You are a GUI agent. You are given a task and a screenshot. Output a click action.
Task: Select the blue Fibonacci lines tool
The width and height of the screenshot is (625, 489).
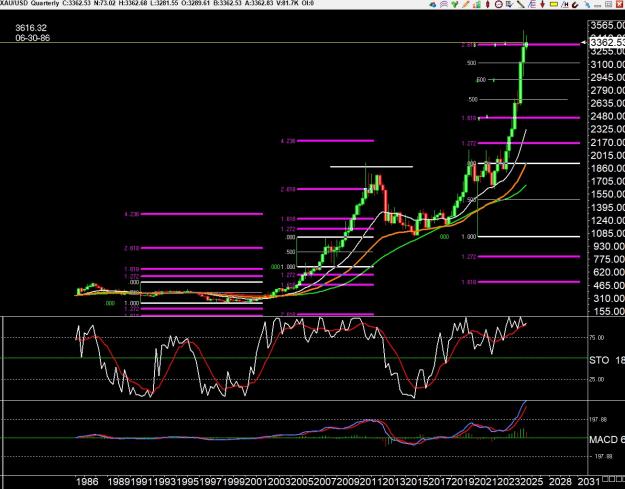(532, 4)
